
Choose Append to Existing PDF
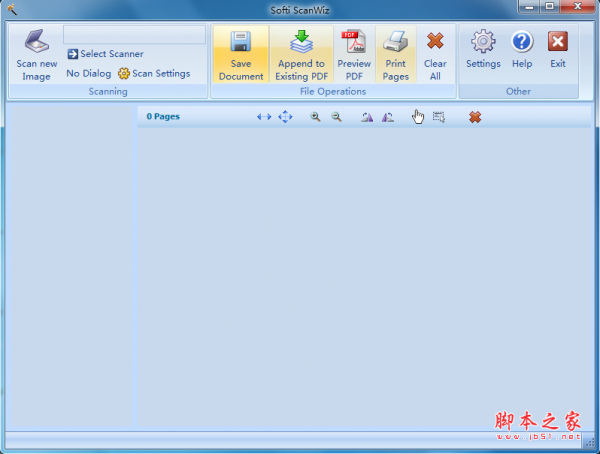[x=302, y=54]
